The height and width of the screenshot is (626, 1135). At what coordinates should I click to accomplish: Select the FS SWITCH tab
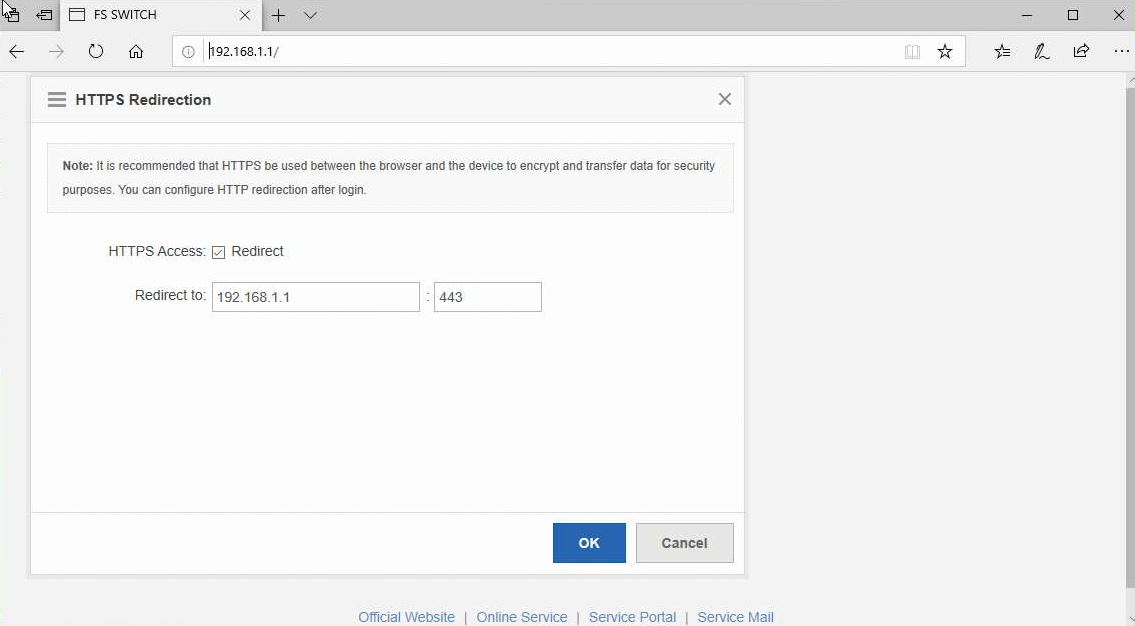pos(161,15)
